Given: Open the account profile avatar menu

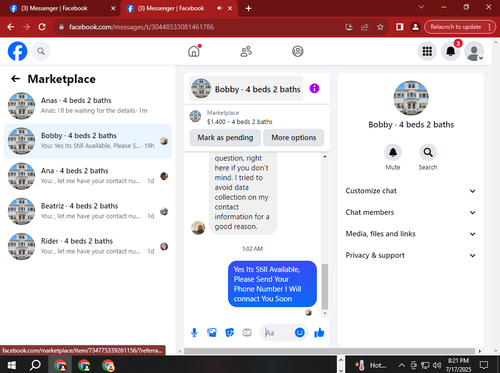Looking at the screenshot, I should click(474, 51).
